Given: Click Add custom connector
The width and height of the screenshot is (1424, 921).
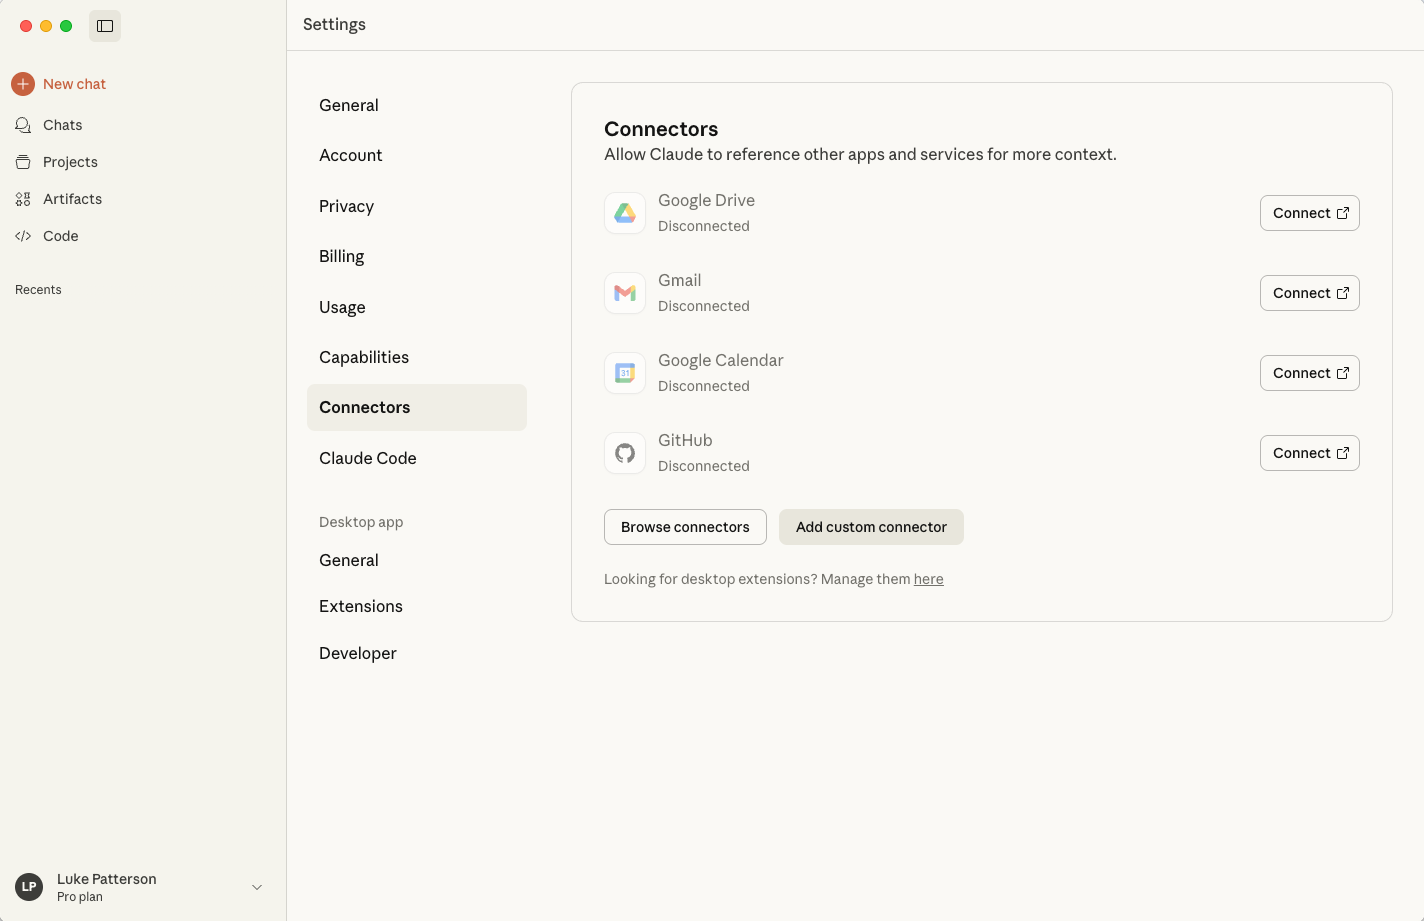Looking at the screenshot, I should point(871,527).
